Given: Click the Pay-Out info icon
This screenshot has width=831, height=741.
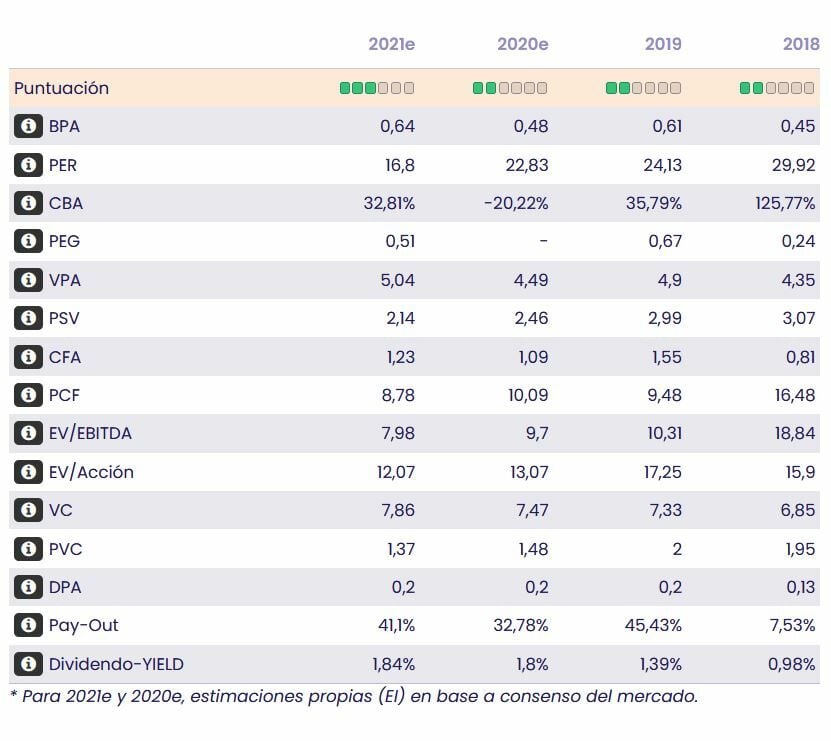Looking at the screenshot, I should [28, 625].
